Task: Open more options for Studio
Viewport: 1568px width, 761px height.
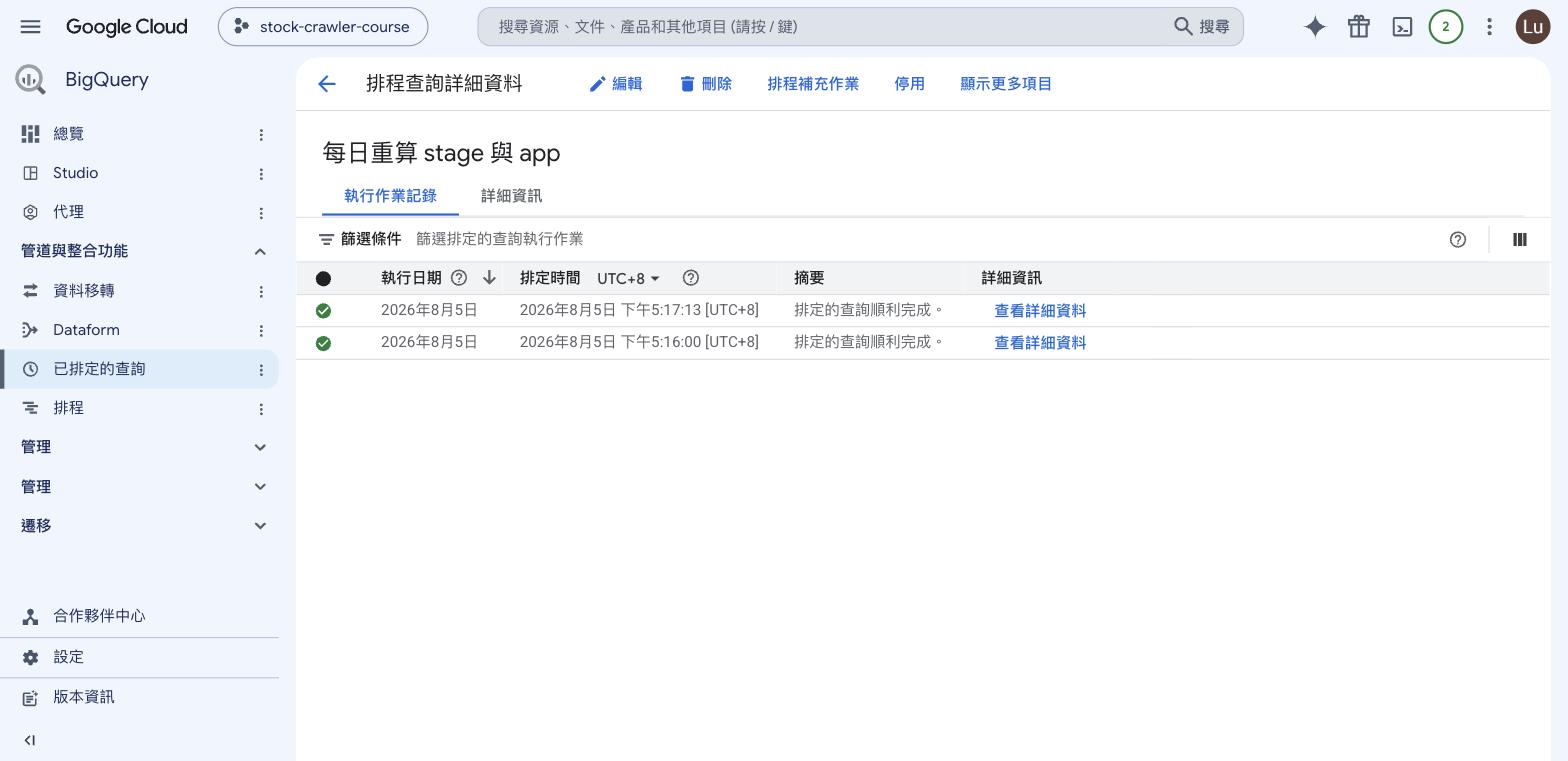Action: click(261, 173)
